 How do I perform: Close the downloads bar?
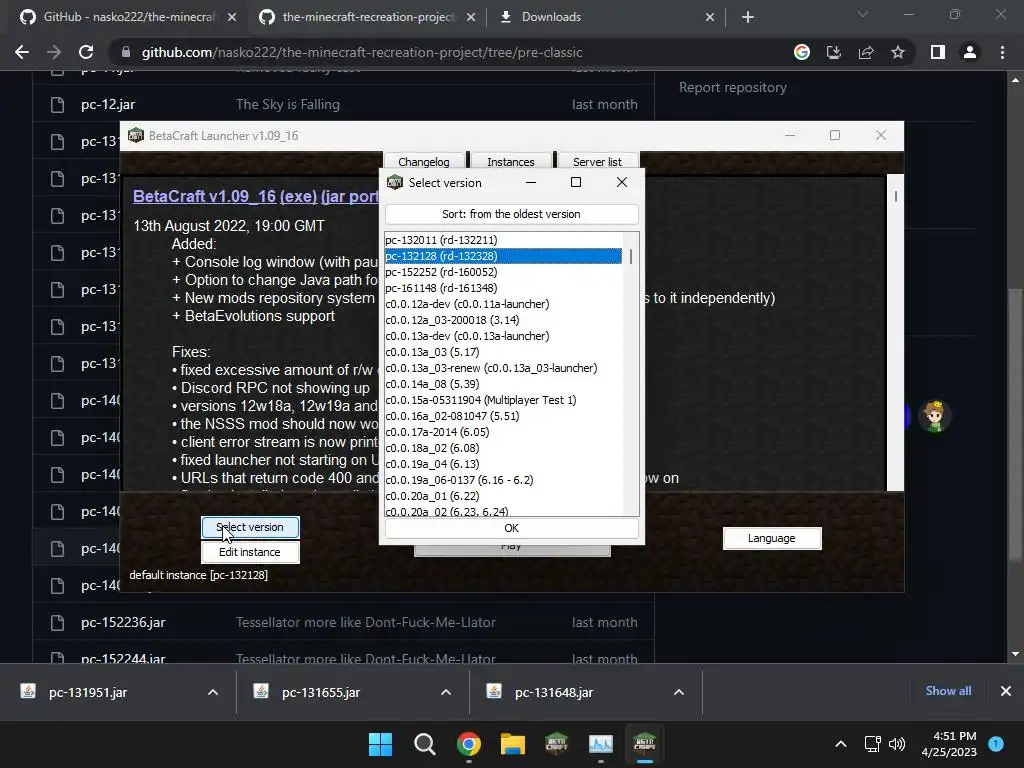tap(1006, 691)
